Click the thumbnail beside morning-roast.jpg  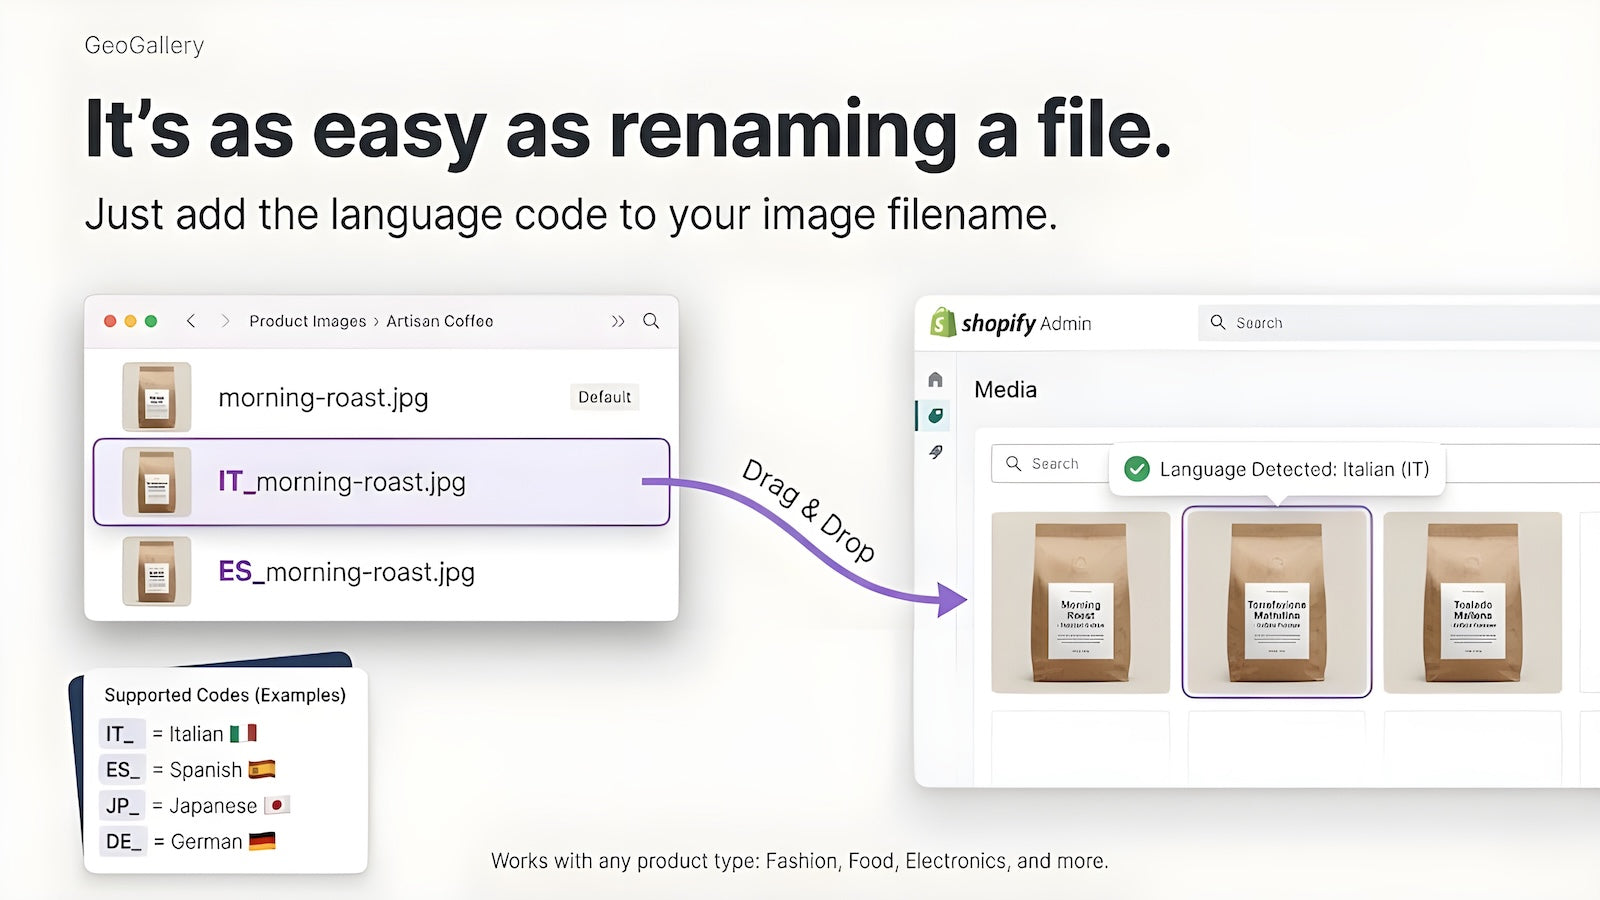click(156, 397)
